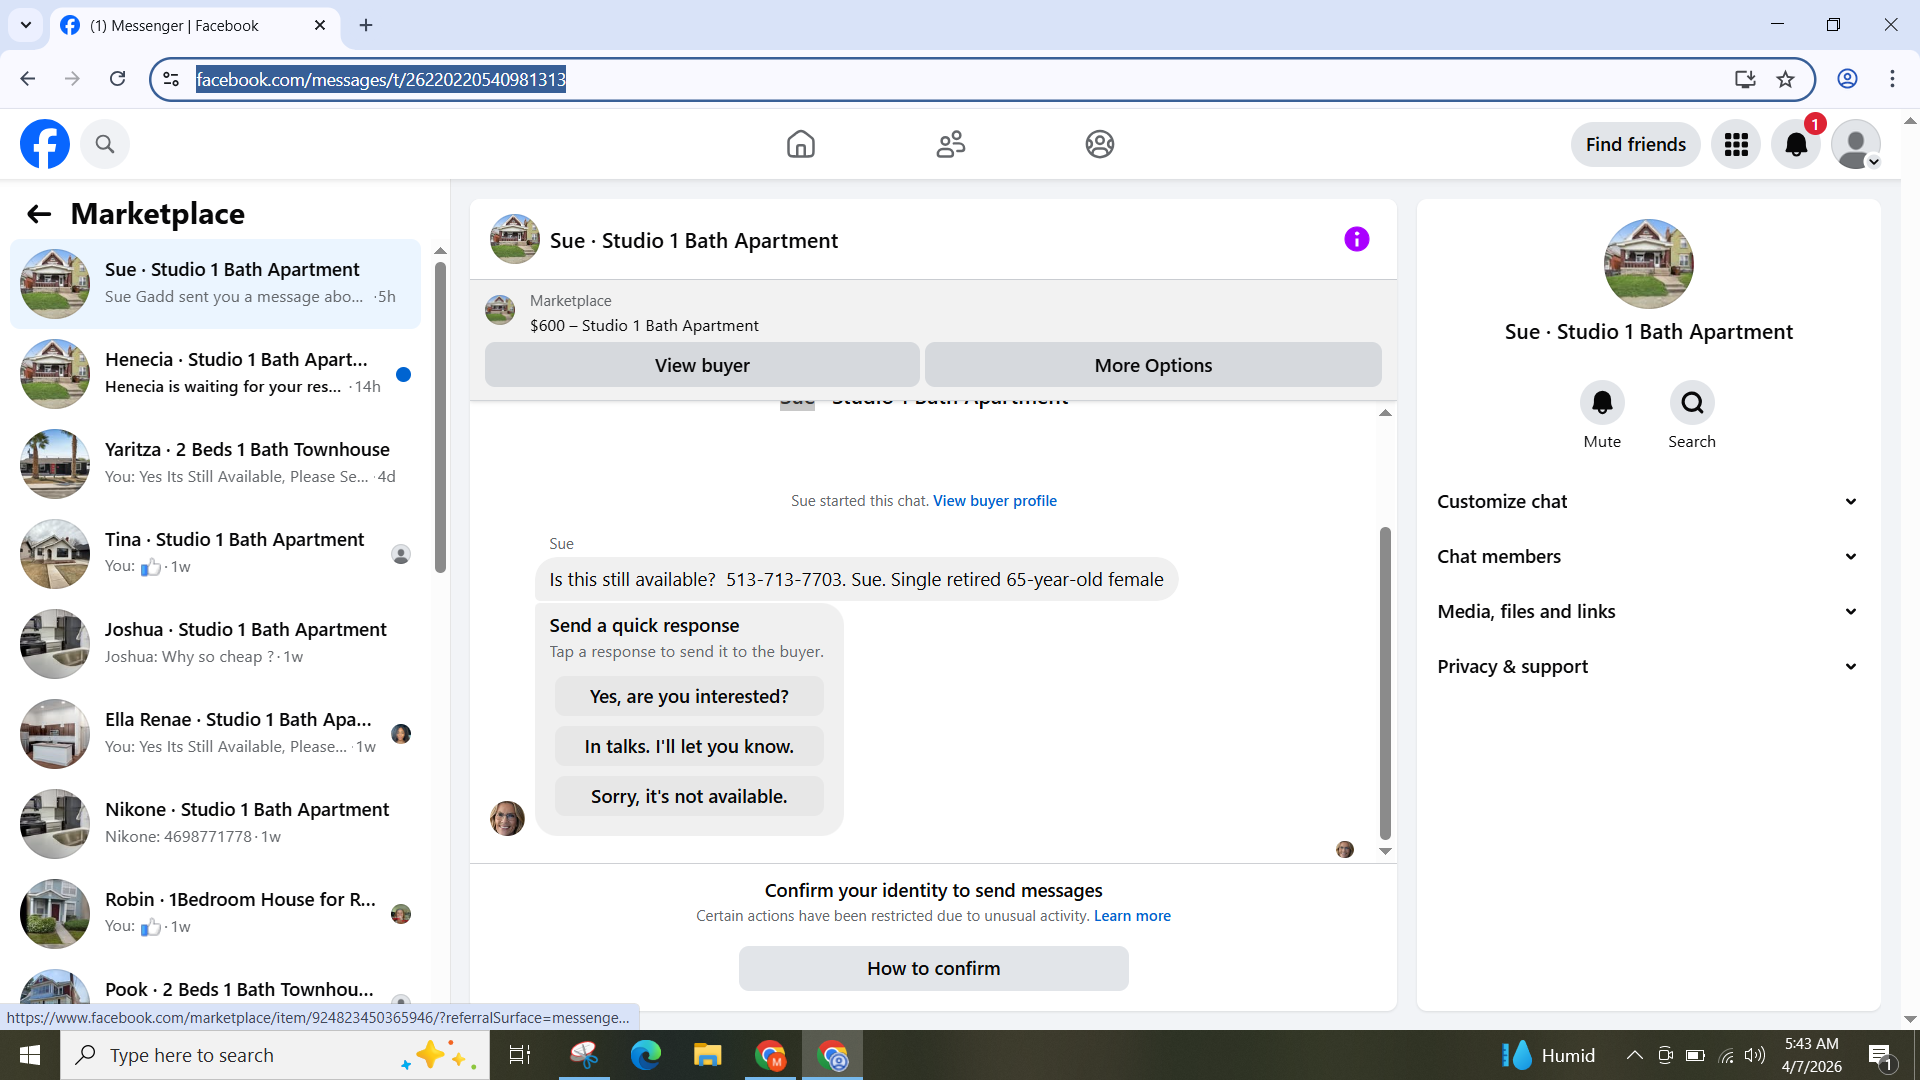This screenshot has height=1080, width=1920.
Task: Show hidden system tray icons
Action: point(1635,1055)
